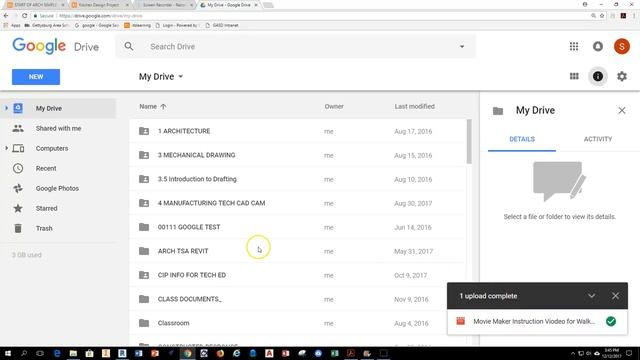Select the 3.5 Introduction to Drafting folder

[297, 179]
